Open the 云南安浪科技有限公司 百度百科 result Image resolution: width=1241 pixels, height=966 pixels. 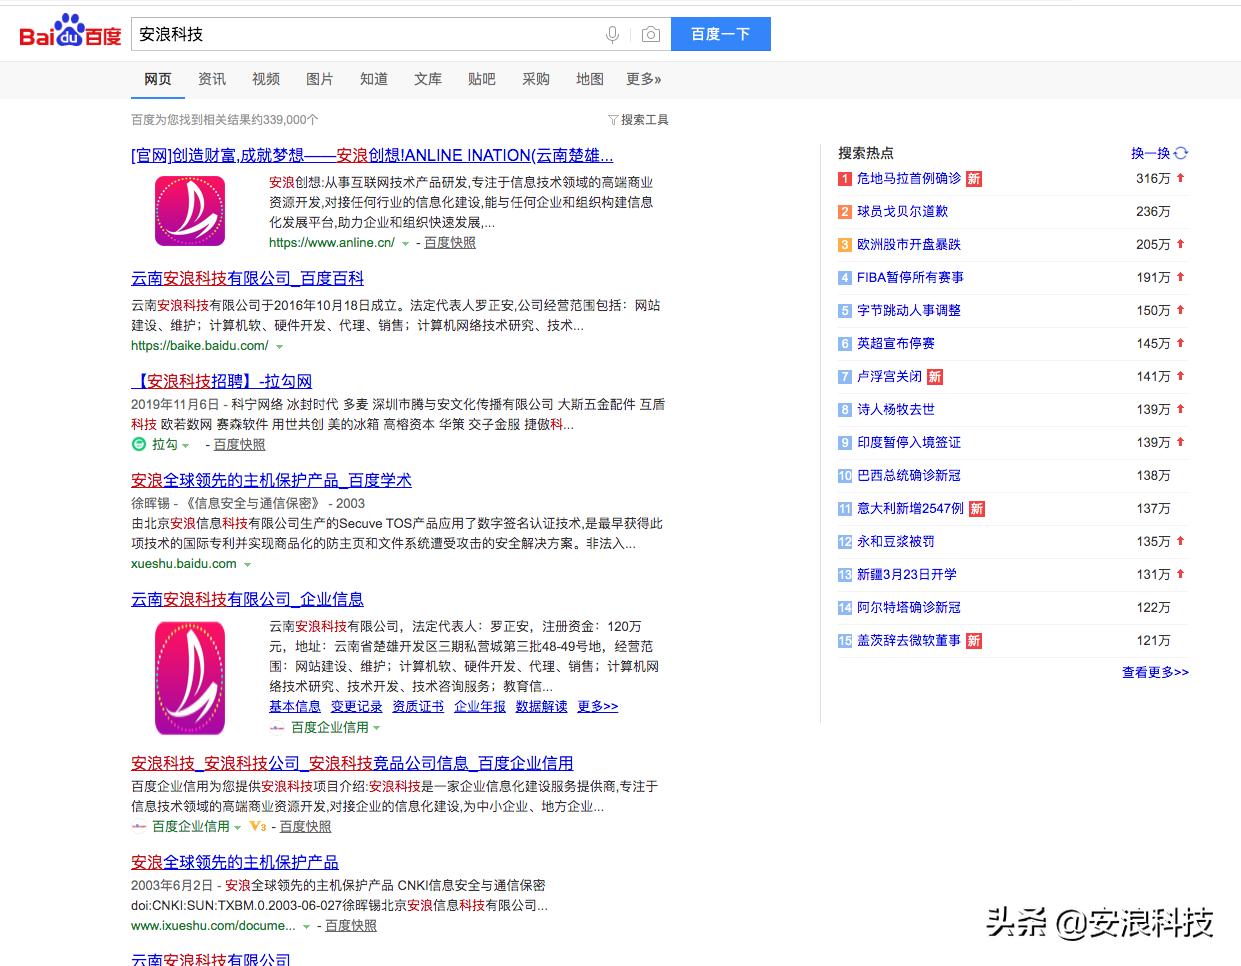click(247, 278)
